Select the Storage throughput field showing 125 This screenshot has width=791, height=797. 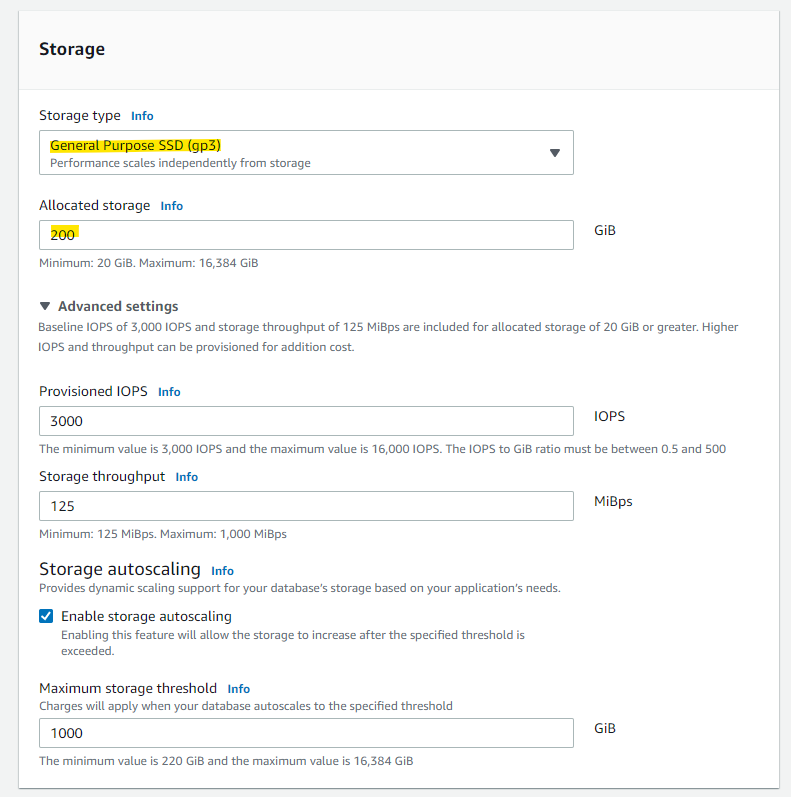pyautogui.click(x=306, y=506)
